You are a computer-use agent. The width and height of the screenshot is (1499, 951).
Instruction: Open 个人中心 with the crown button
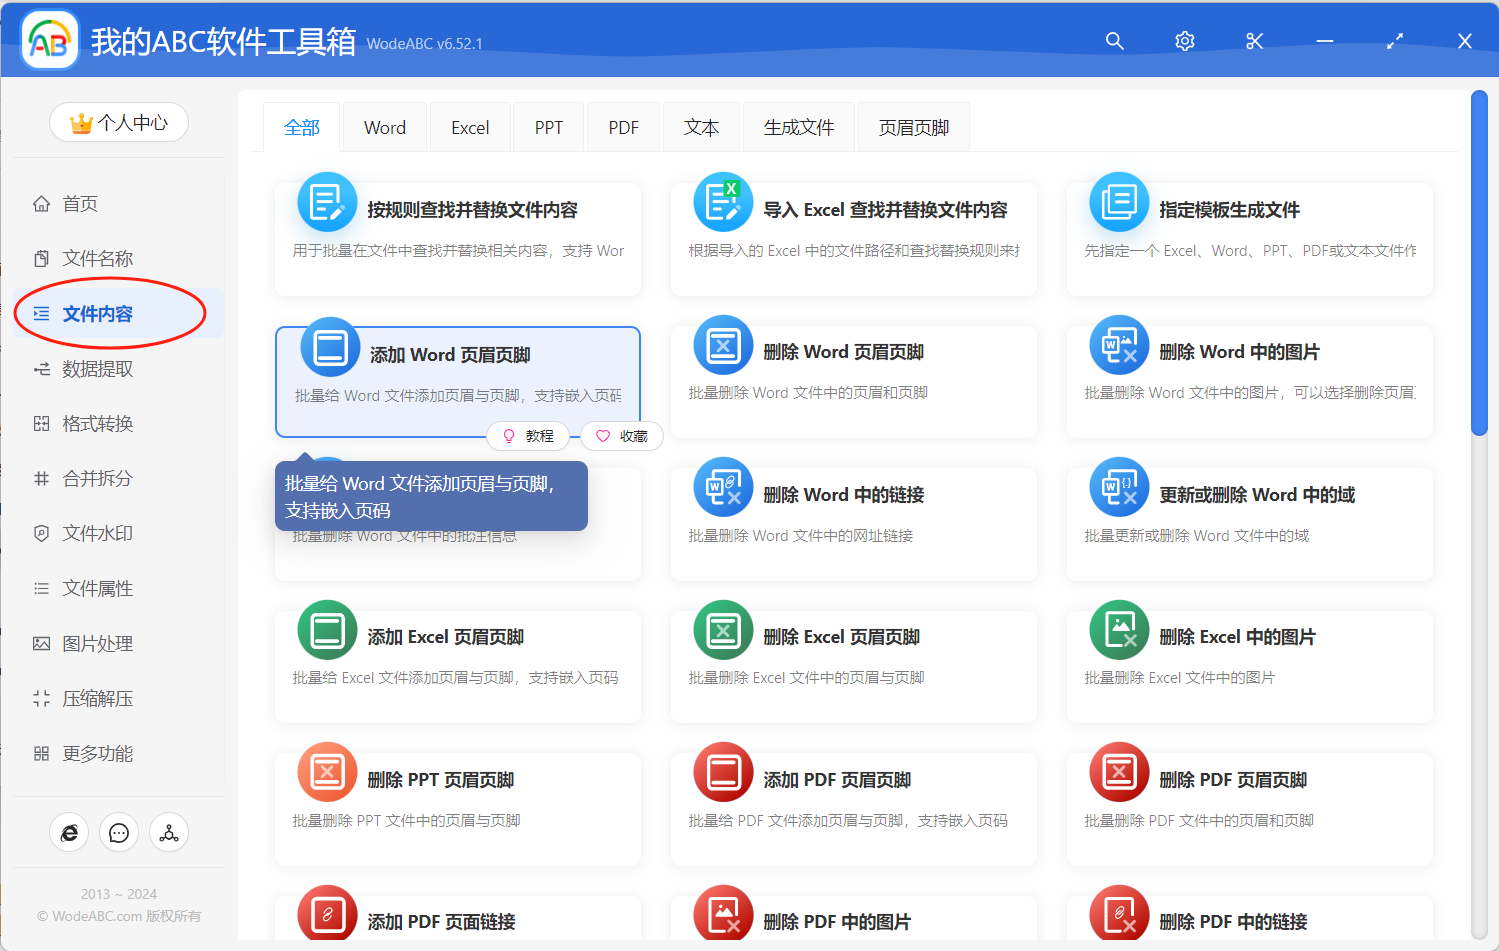(x=118, y=121)
